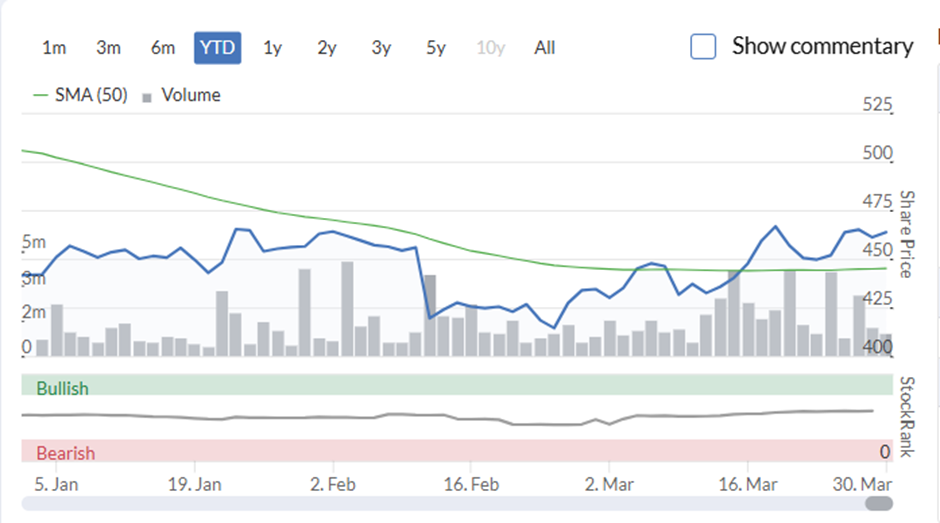The image size is (940, 523).
Task: Enable the Show commentary checkbox
Action: pyautogui.click(x=704, y=46)
